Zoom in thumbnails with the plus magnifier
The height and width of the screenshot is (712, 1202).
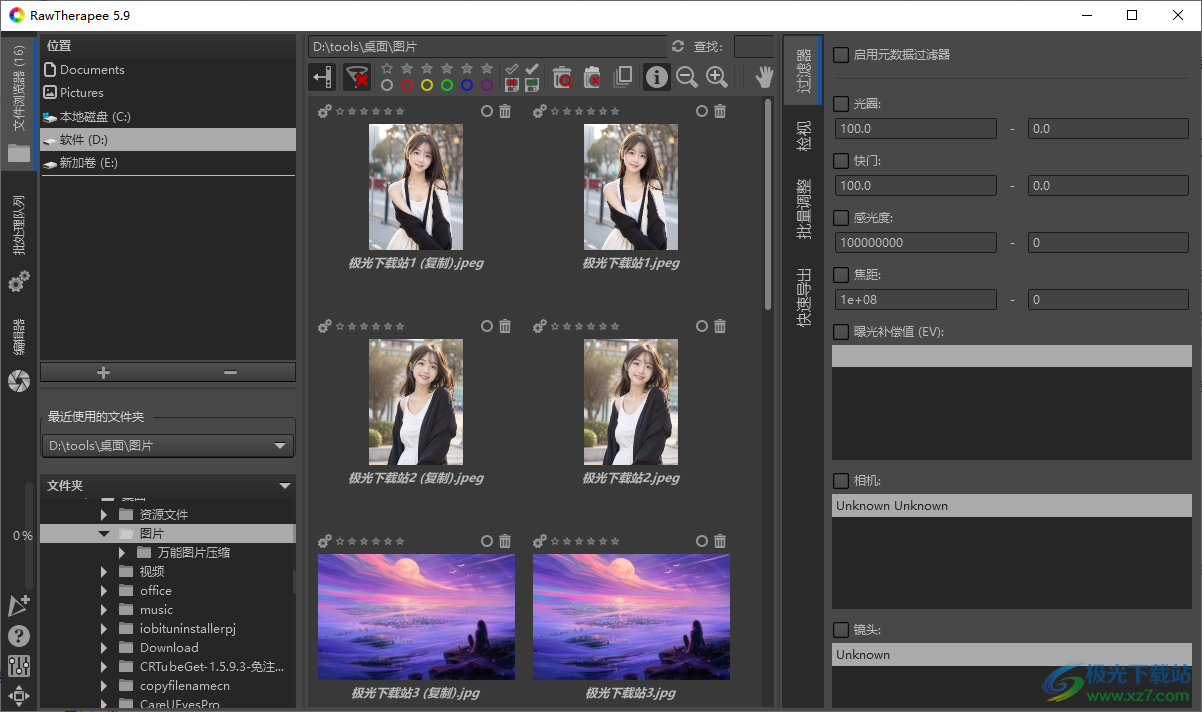pos(716,77)
